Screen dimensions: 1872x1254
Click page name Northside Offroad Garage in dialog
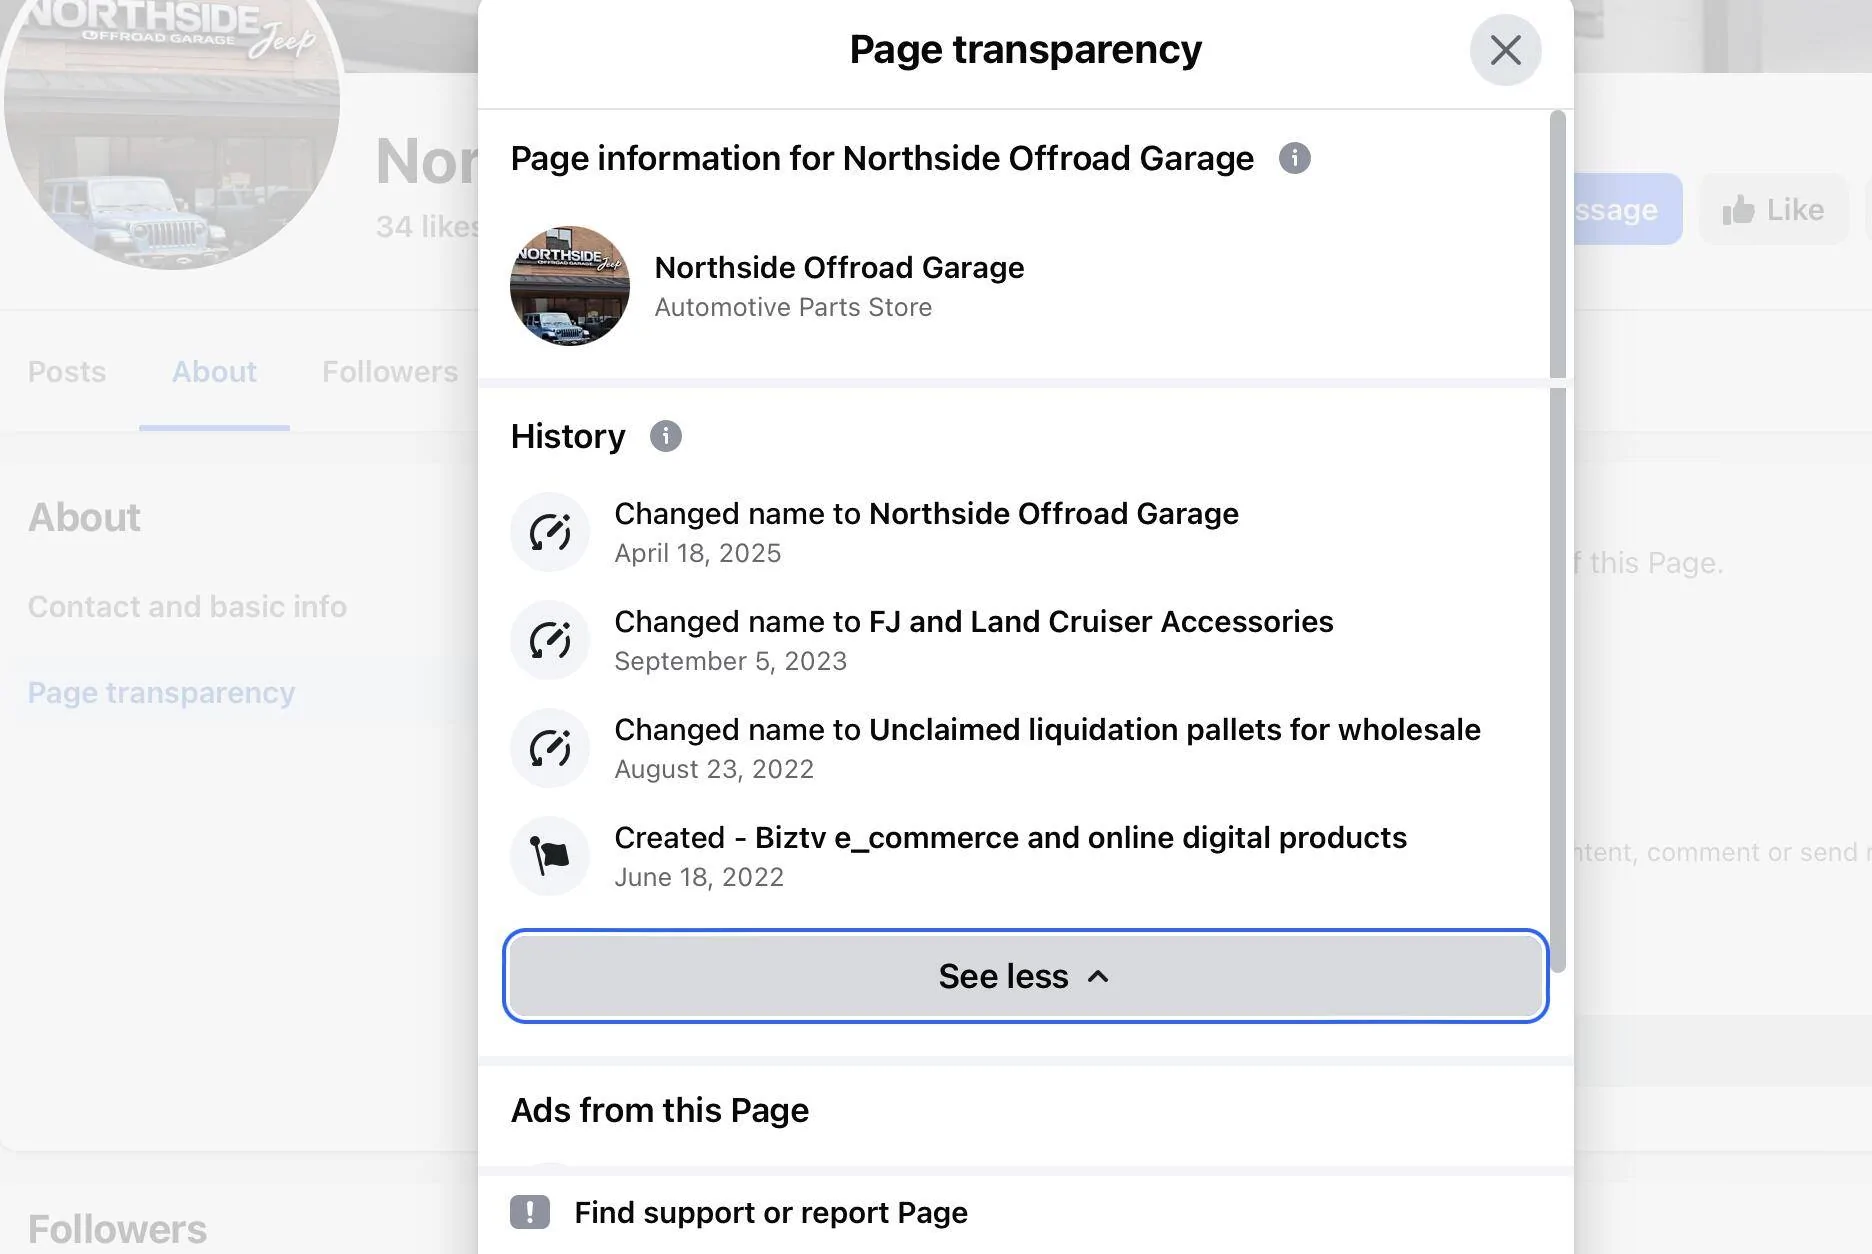coord(839,268)
